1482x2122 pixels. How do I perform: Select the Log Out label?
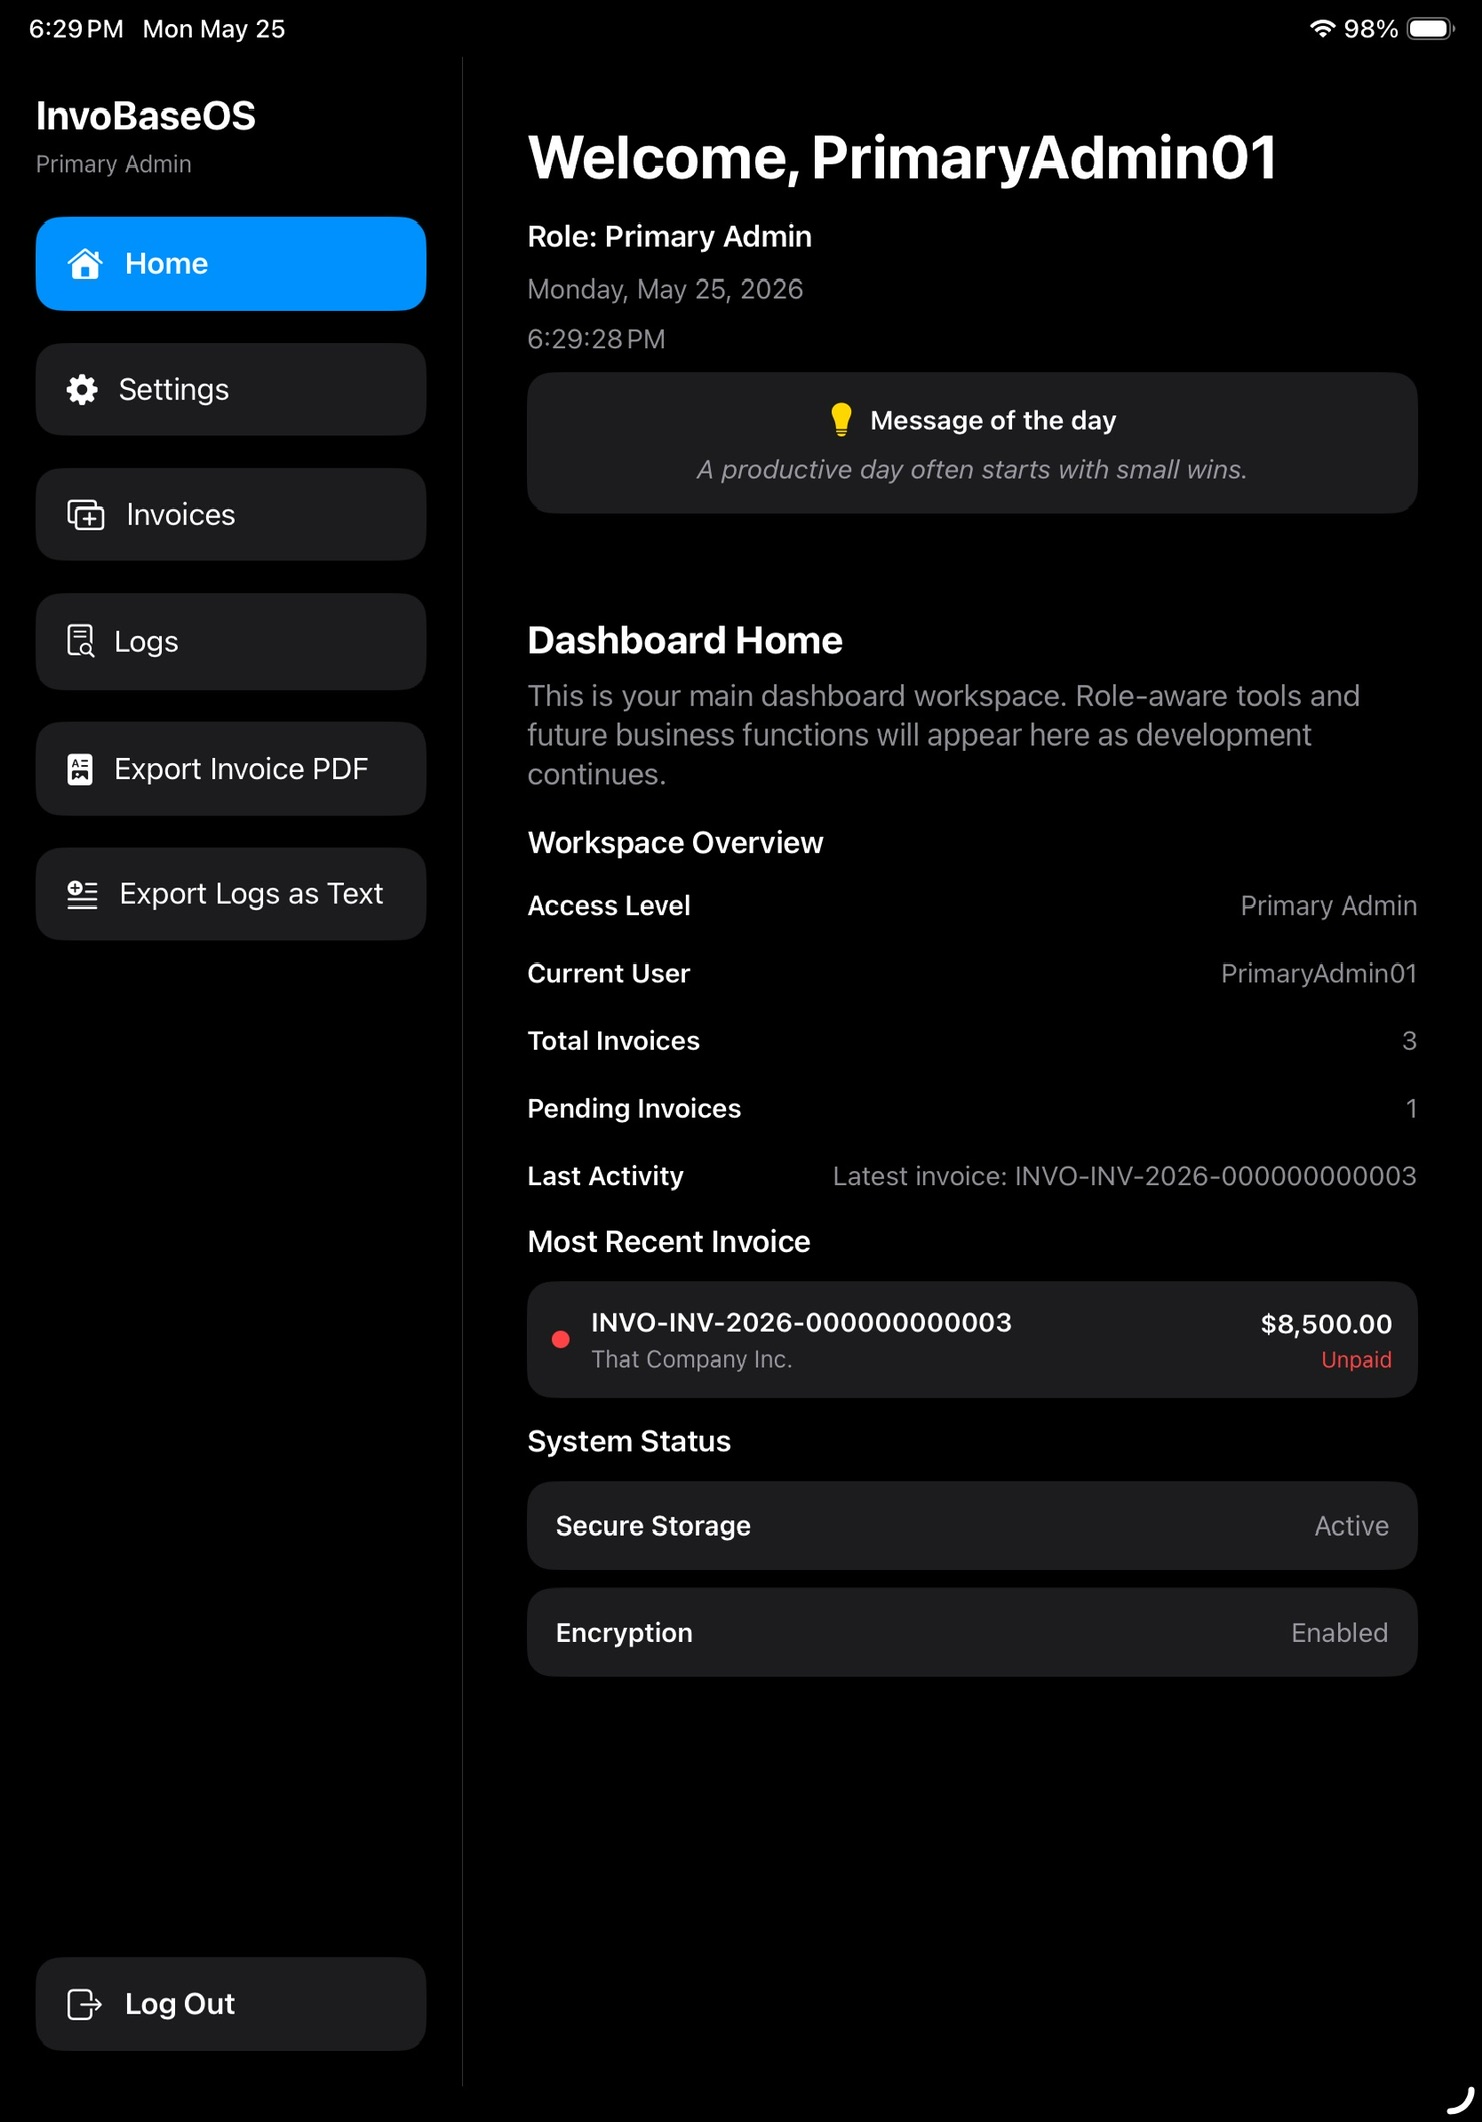[x=180, y=2004]
